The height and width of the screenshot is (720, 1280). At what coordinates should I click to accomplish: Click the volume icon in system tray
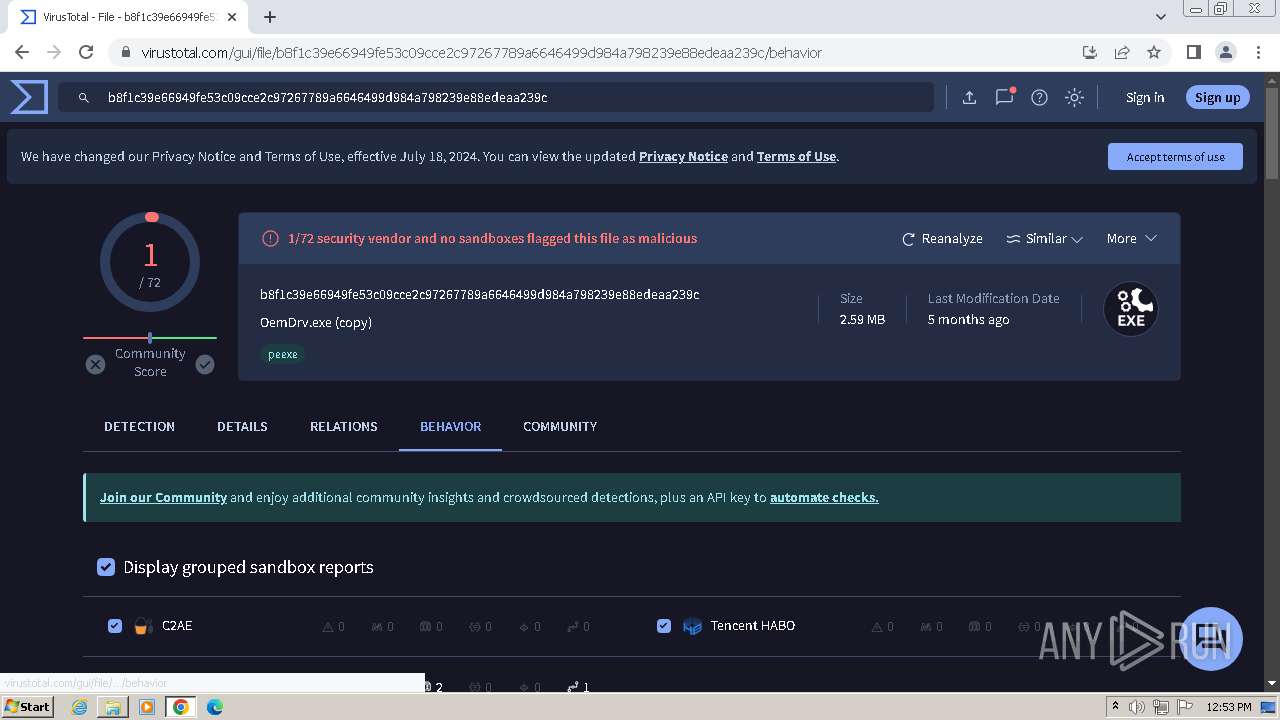coord(1137,707)
